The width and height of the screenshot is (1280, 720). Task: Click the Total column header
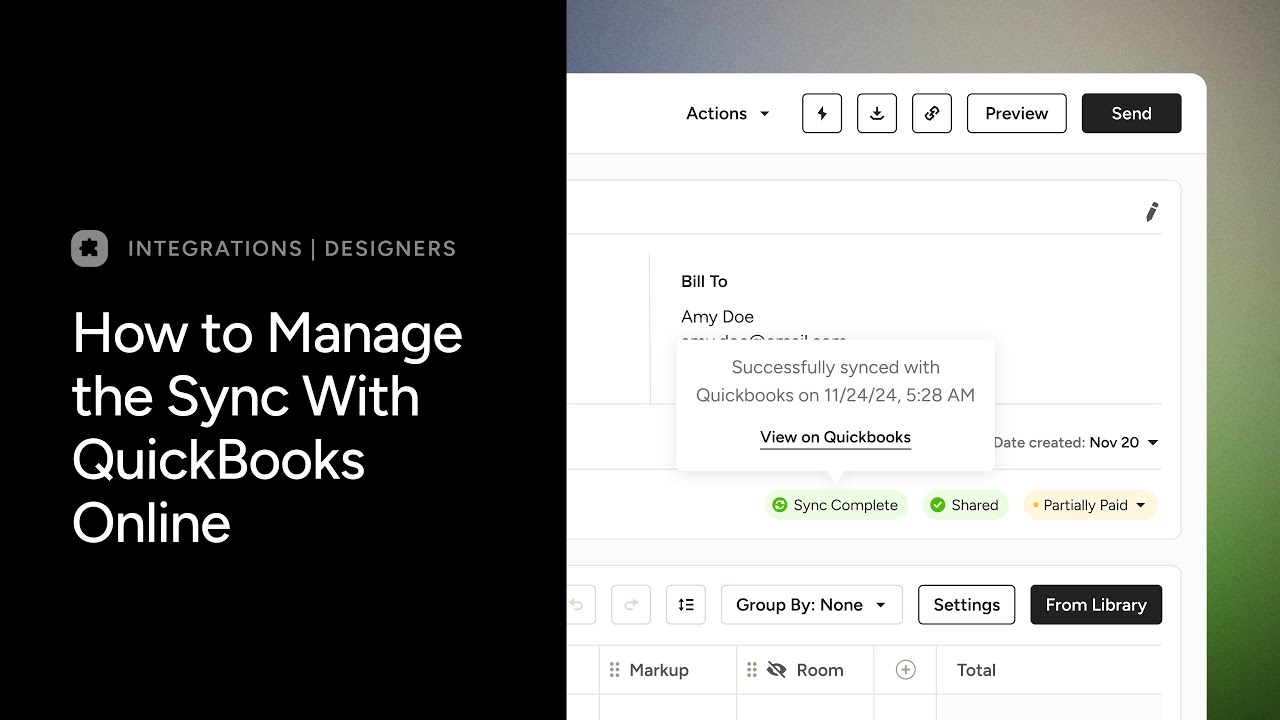click(x=976, y=670)
